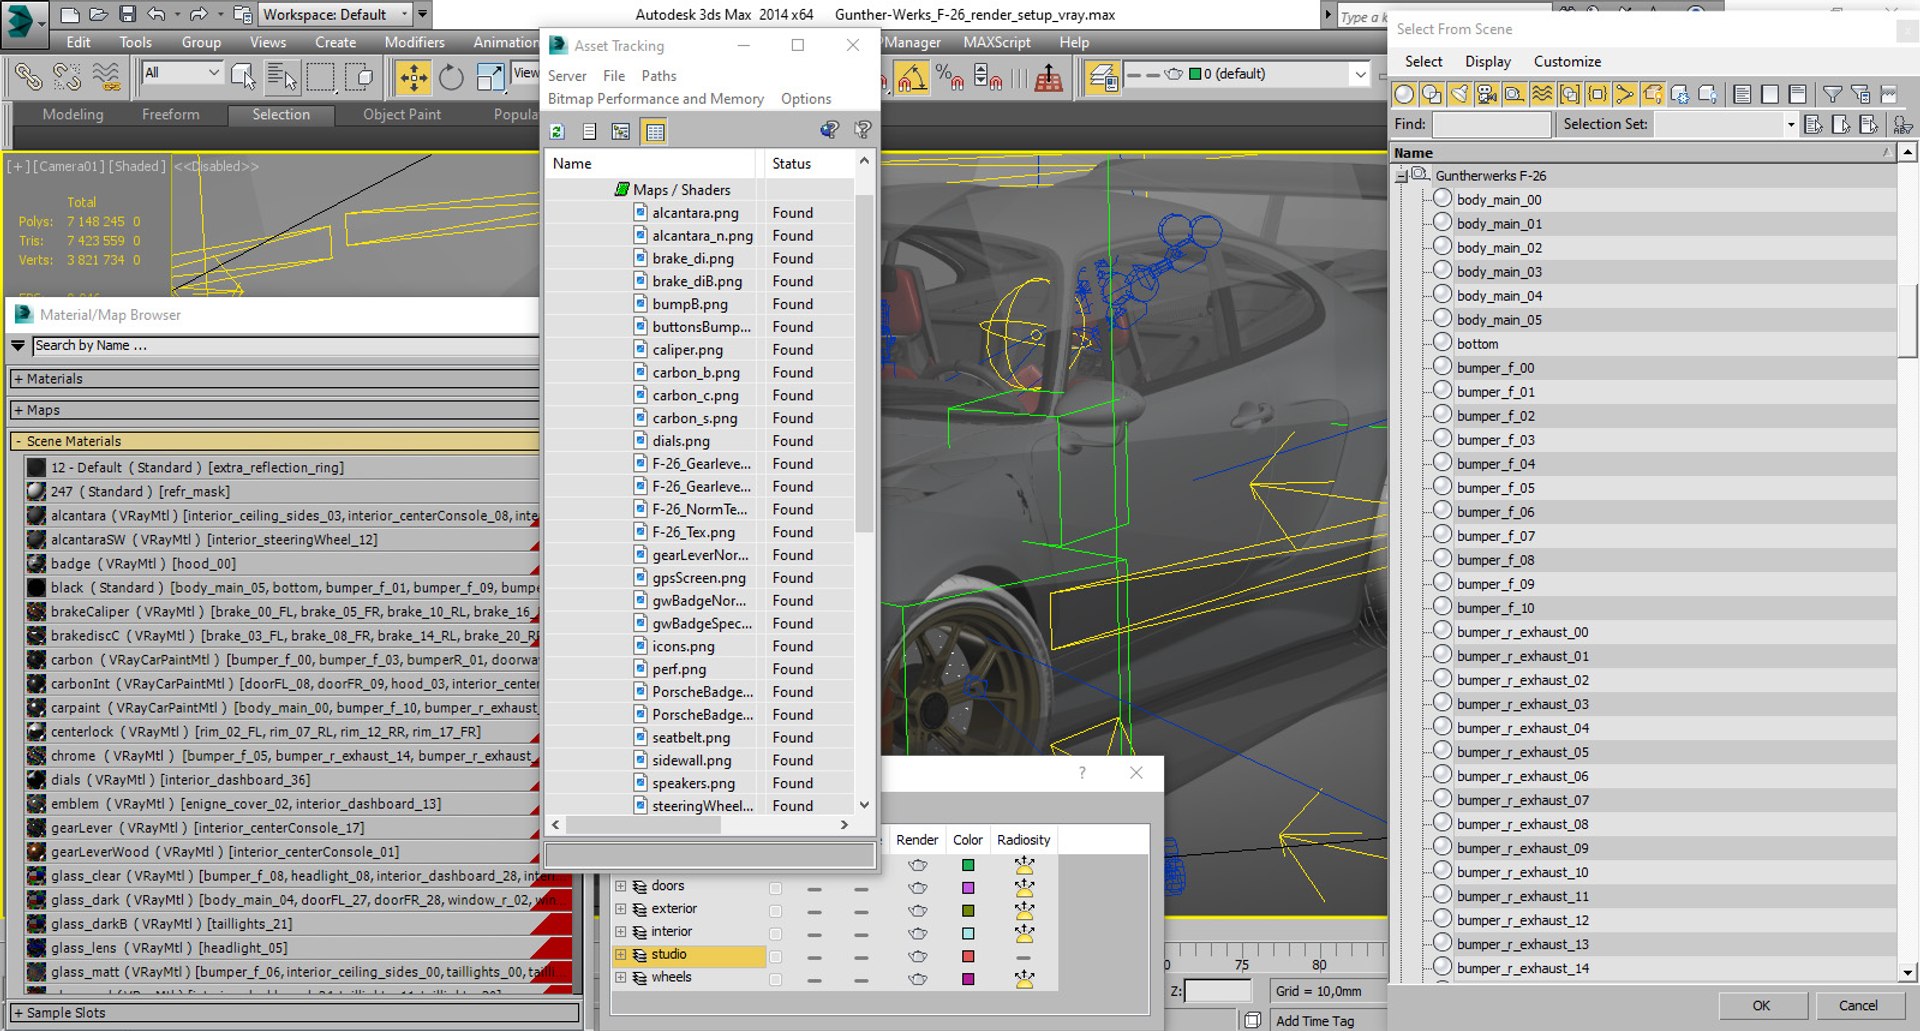Image resolution: width=1920 pixels, height=1031 pixels.
Task: Change the interior layer cyan color swatch
Action: click(x=968, y=934)
